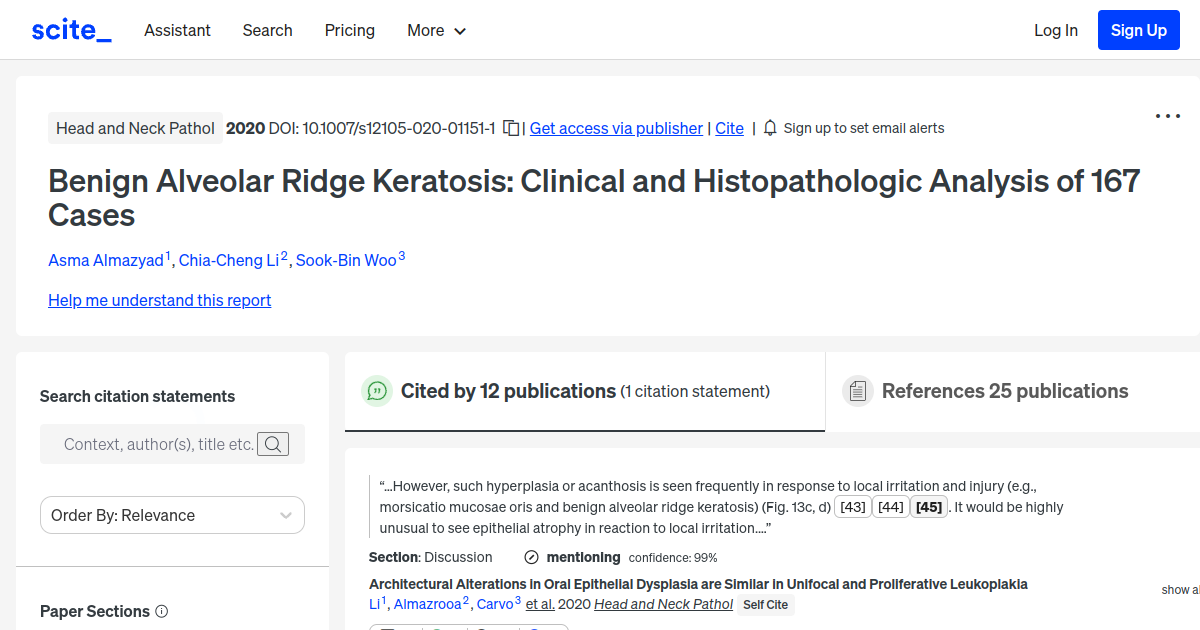The image size is (1200, 630).
Task: Click the Sign Up button
Action: click(1138, 29)
